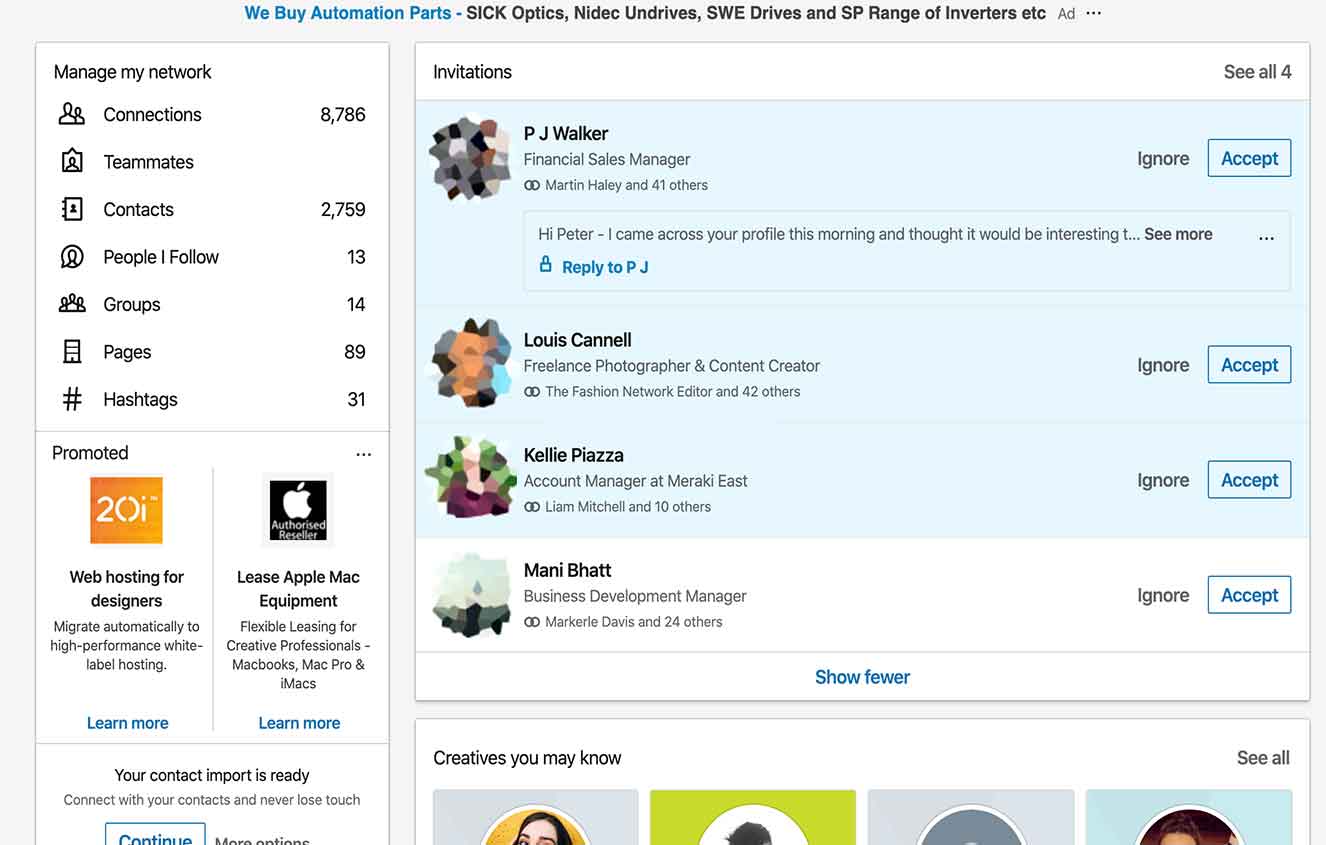Click the Pages building icon
Viewport: 1326px width, 845px height.
[x=72, y=352]
